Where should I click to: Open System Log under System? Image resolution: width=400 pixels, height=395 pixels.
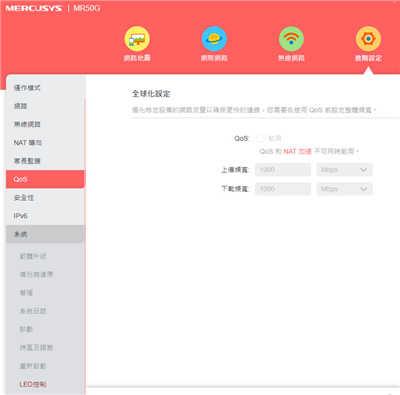pos(33,311)
